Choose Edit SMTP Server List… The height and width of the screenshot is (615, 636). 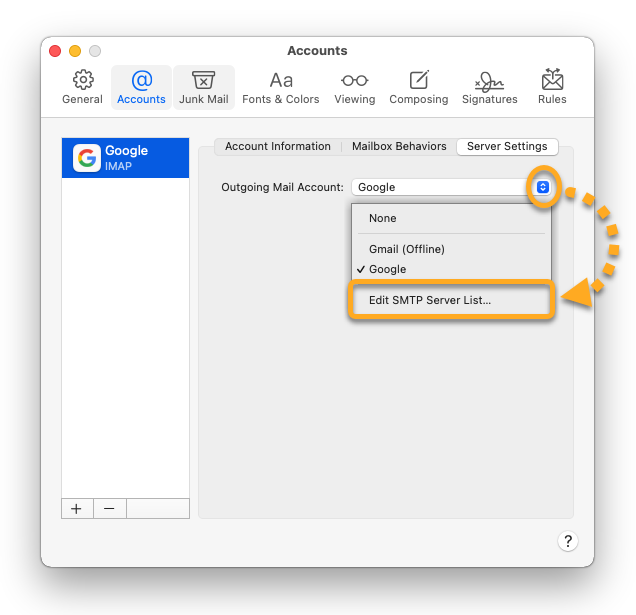coord(430,300)
